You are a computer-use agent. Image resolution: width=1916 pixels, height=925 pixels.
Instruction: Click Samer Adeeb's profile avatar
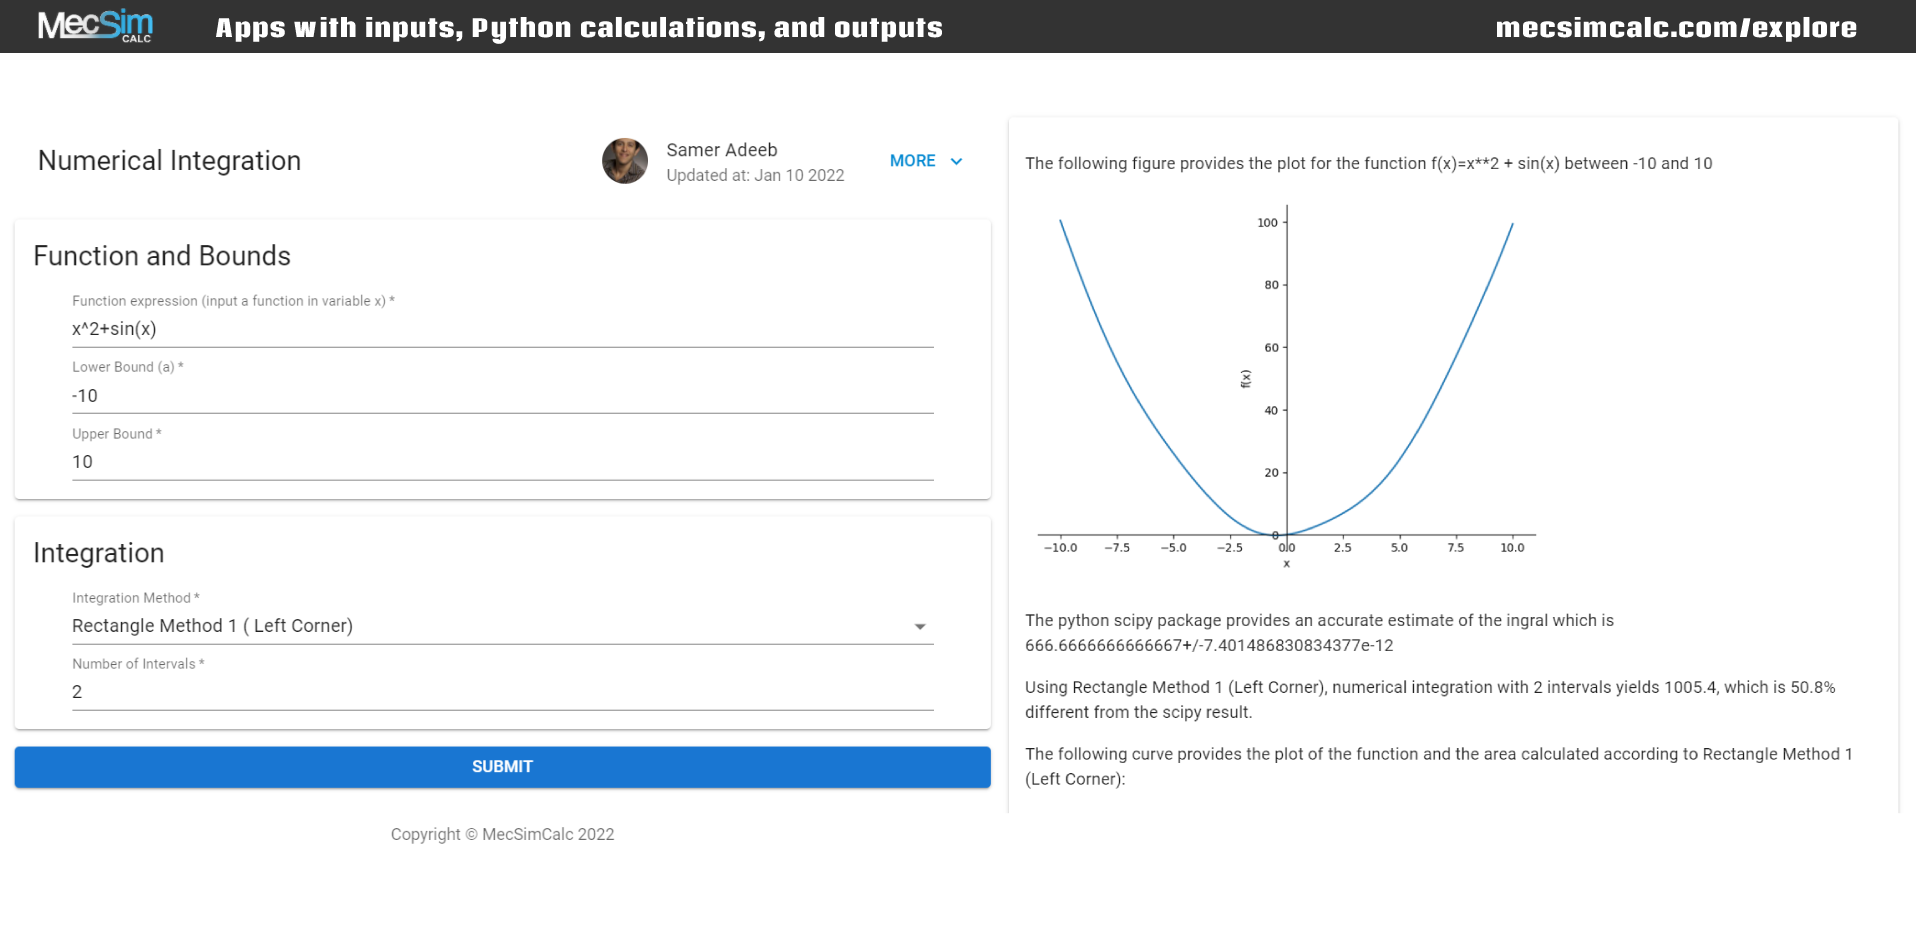click(x=624, y=161)
